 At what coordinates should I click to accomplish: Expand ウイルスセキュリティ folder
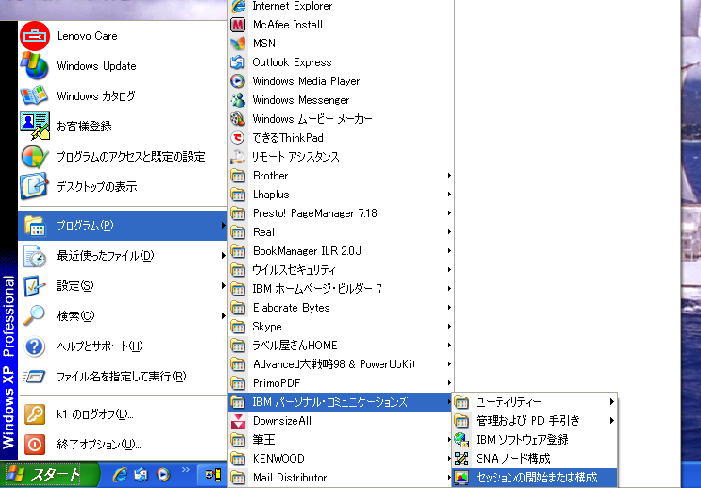[341, 270]
